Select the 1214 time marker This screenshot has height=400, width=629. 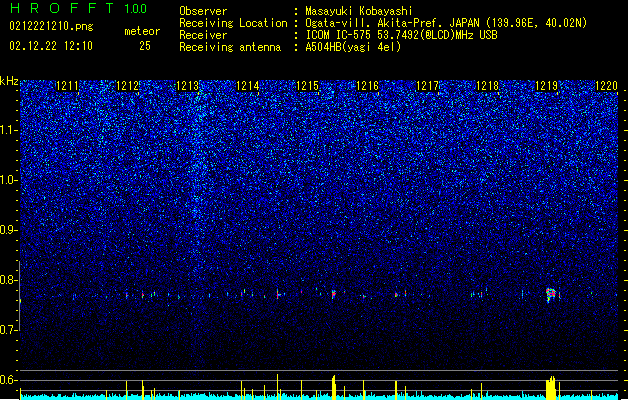pyautogui.click(x=248, y=86)
